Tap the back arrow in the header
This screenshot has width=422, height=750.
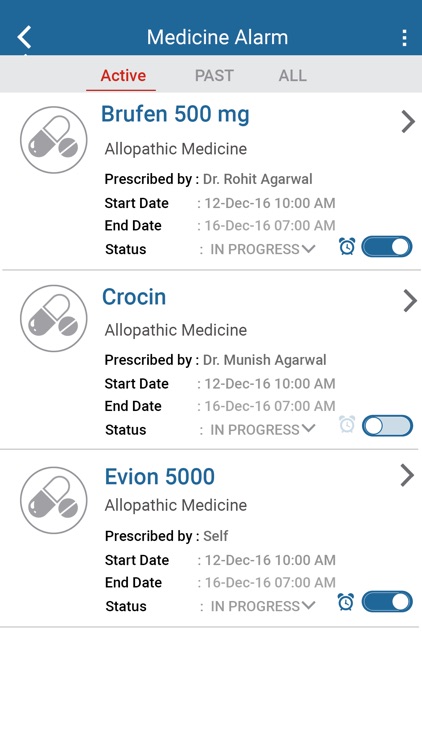(24, 37)
